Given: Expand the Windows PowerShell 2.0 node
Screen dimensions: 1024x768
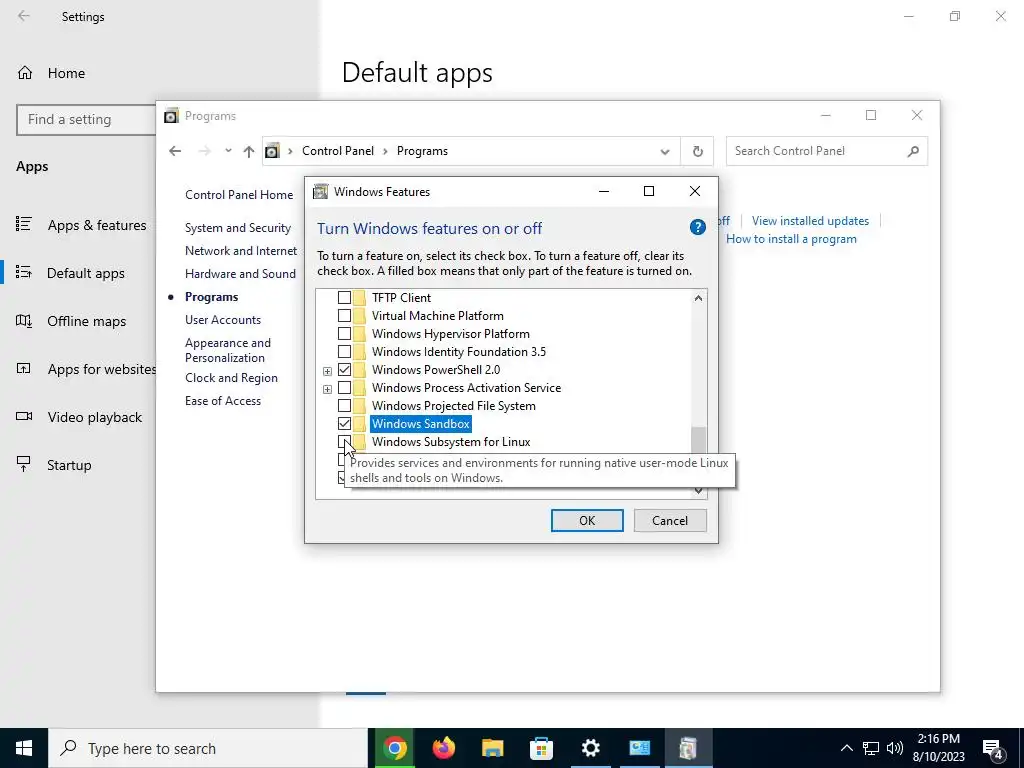Looking at the screenshot, I should coord(327,371).
